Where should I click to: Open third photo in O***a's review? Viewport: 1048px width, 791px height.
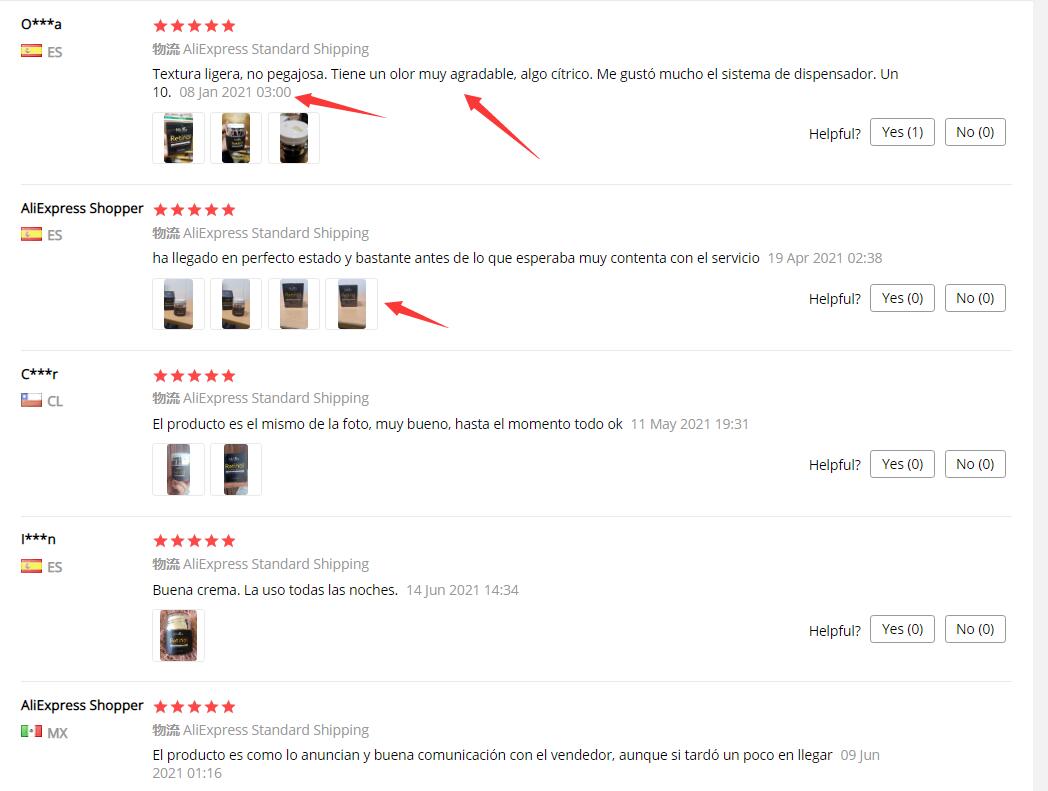click(294, 138)
